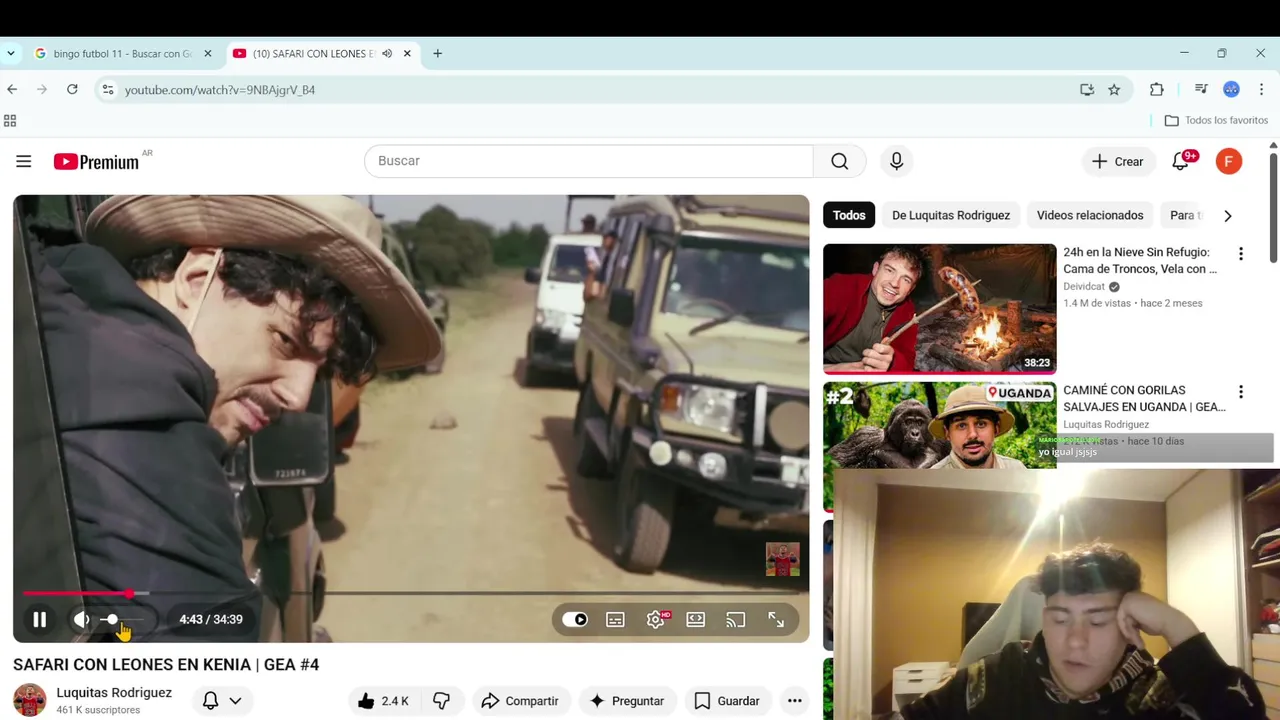Close the bingo futbol 11 tab
The width and height of the screenshot is (1280, 720).
coord(208,53)
